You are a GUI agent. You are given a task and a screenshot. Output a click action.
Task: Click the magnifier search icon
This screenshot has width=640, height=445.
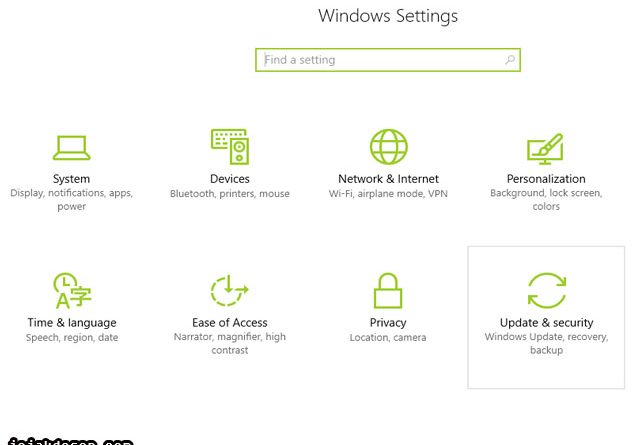click(x=510, y=60)
